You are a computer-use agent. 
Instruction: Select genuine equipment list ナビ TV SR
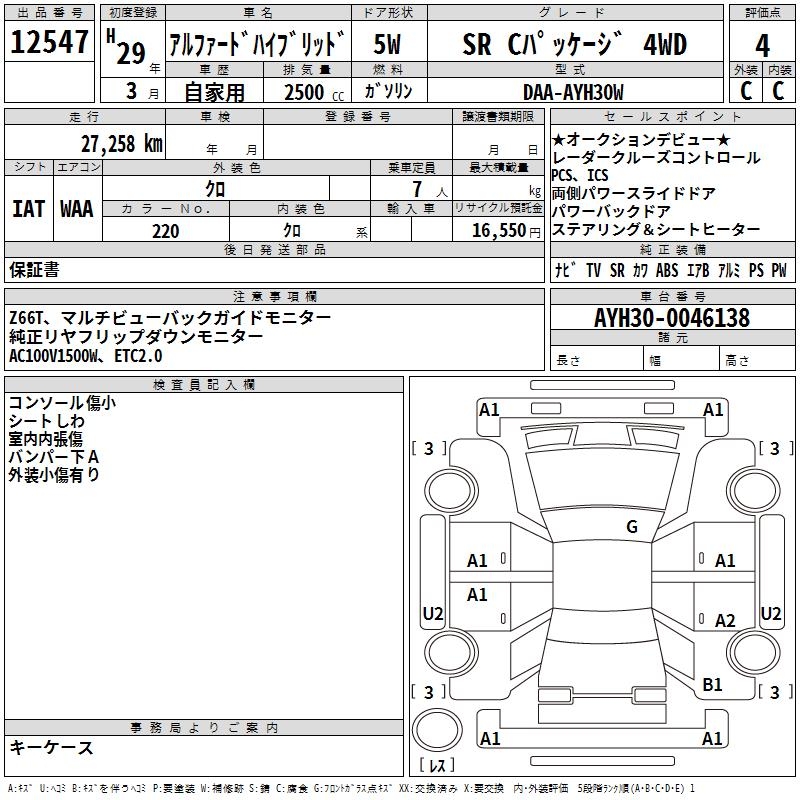(x=670, y=270)
